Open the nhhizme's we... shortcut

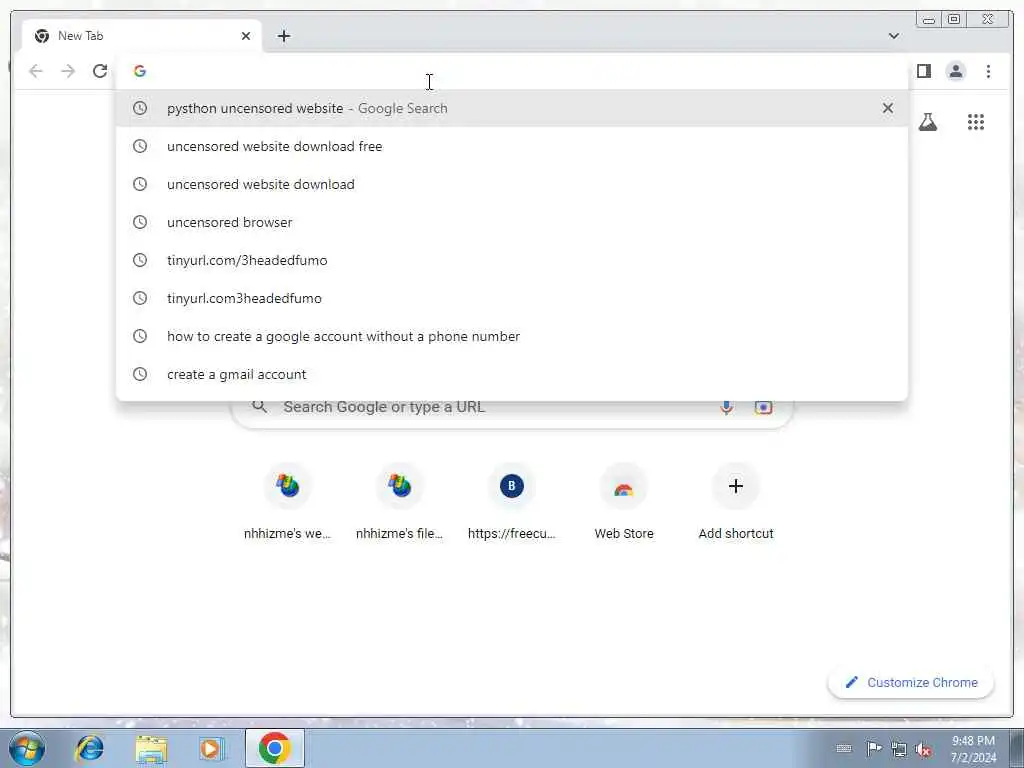(x=287, y=503)
